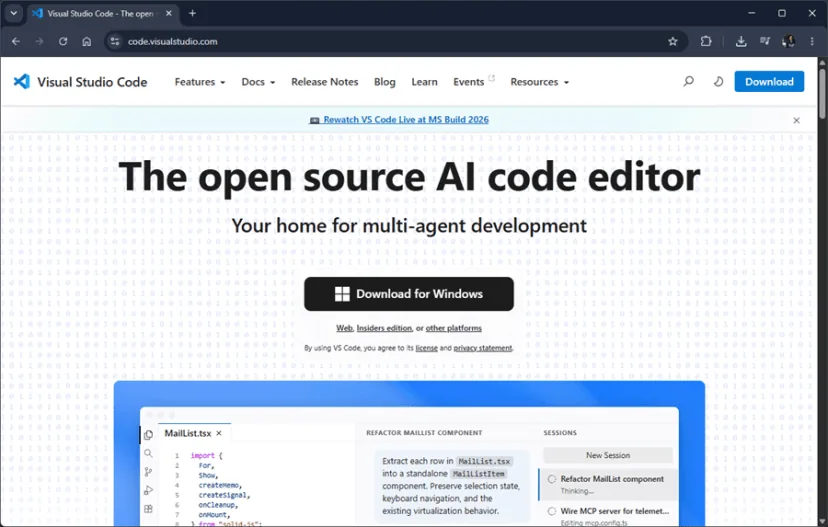Open the license link
Image resolution: width=828 pixels, height=527 pixels.
coord(426,348)
